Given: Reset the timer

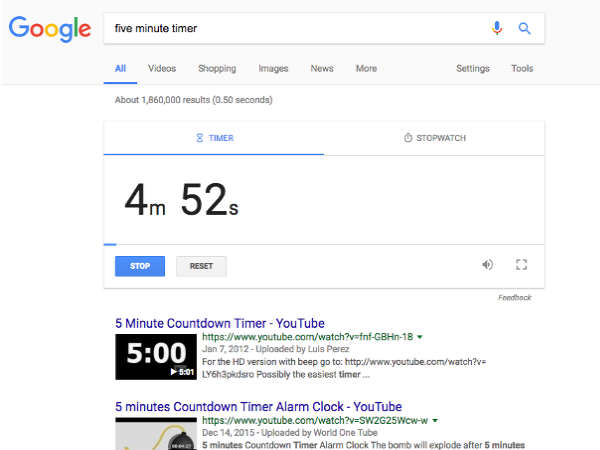Looking at the screenshot, I should pyautogui.click(x=201, y=266).
